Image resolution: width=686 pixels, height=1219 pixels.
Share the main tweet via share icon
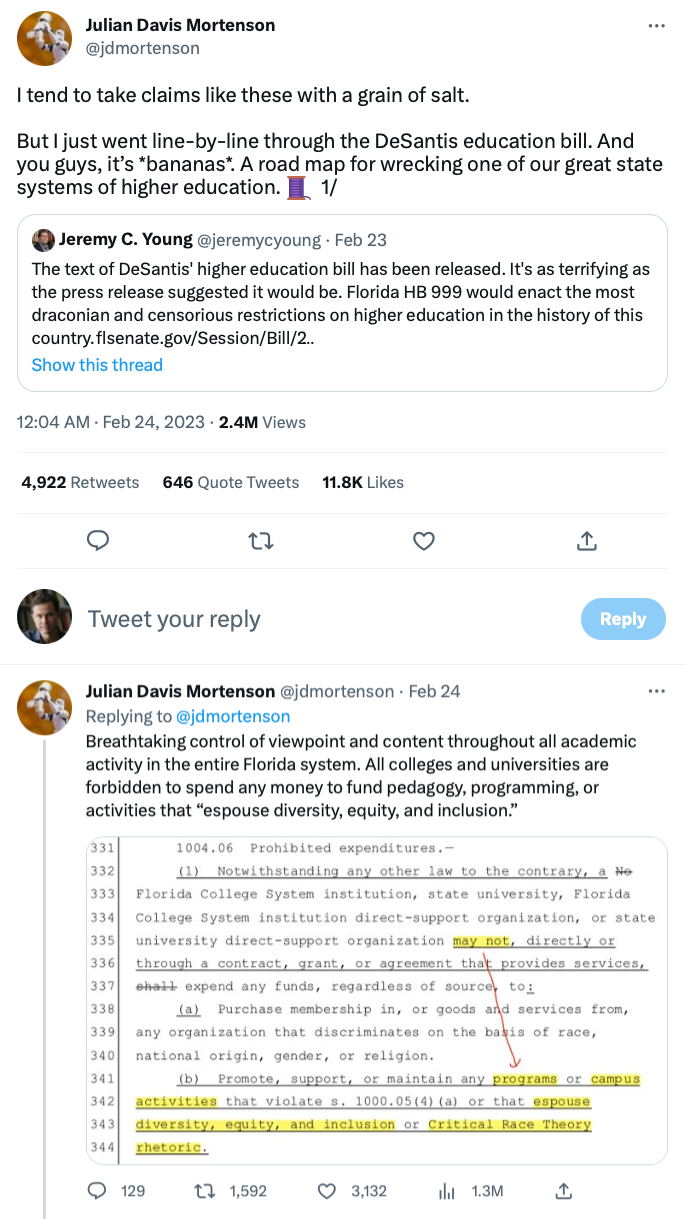tap(588, 541)
